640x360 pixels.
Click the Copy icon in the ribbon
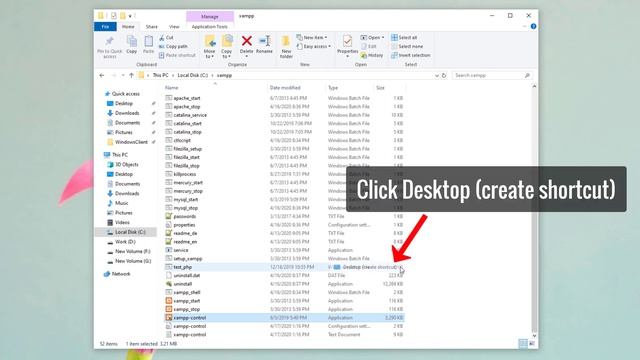131,41
